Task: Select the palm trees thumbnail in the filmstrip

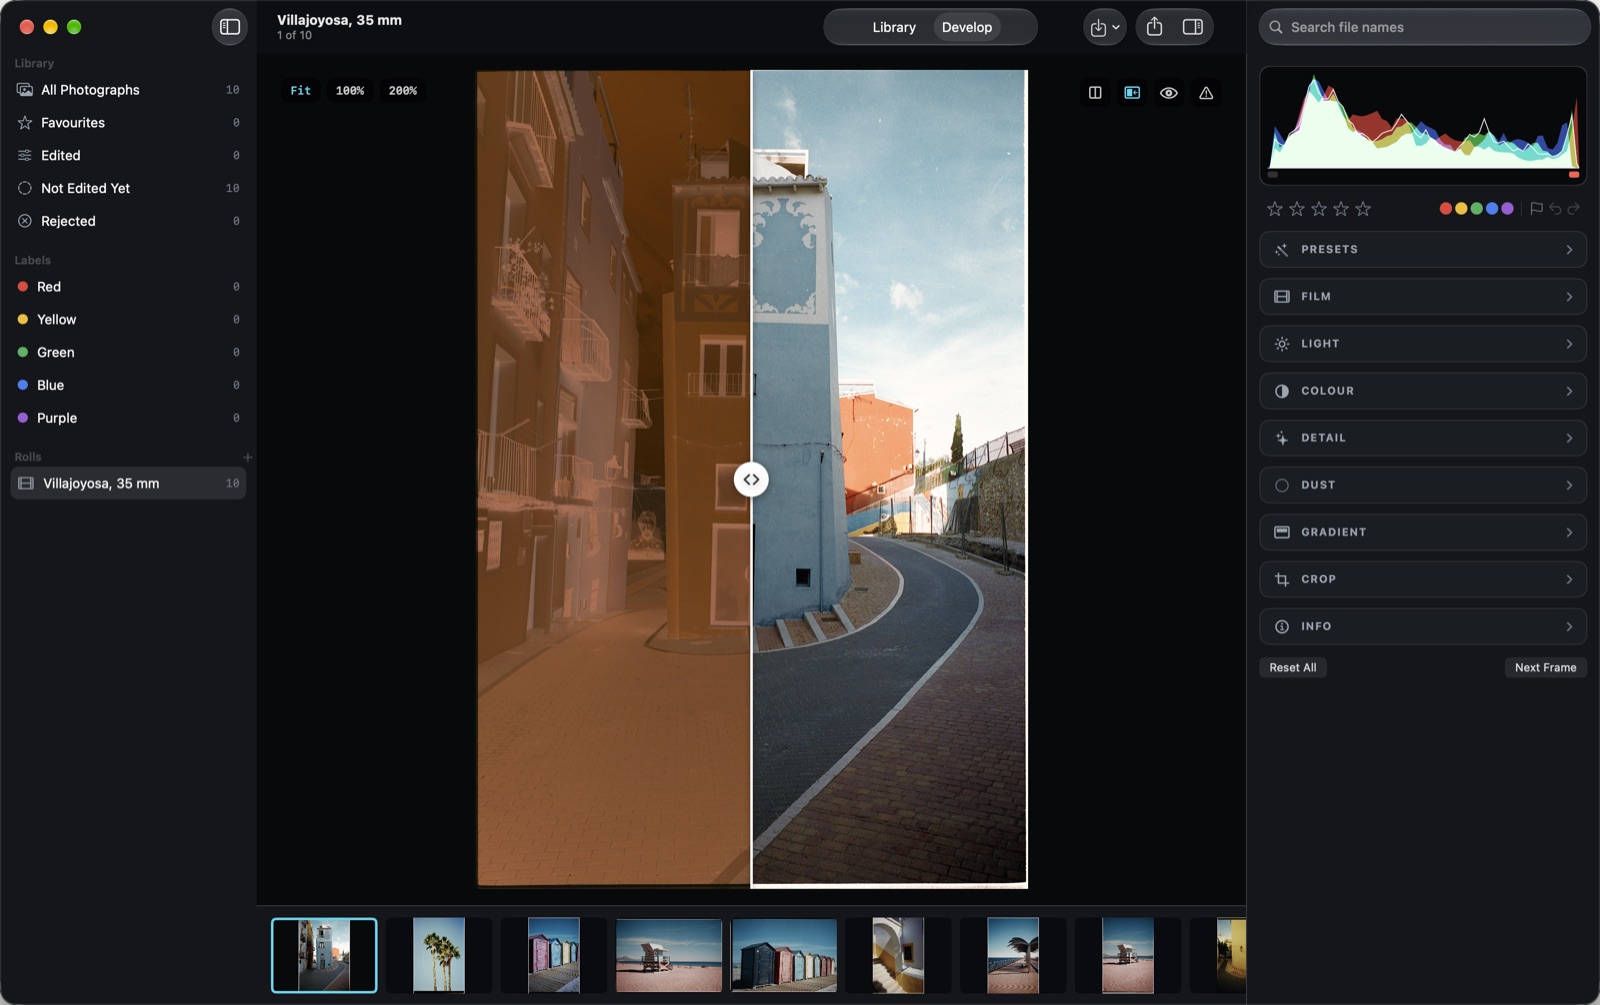Action: (439, 955)
